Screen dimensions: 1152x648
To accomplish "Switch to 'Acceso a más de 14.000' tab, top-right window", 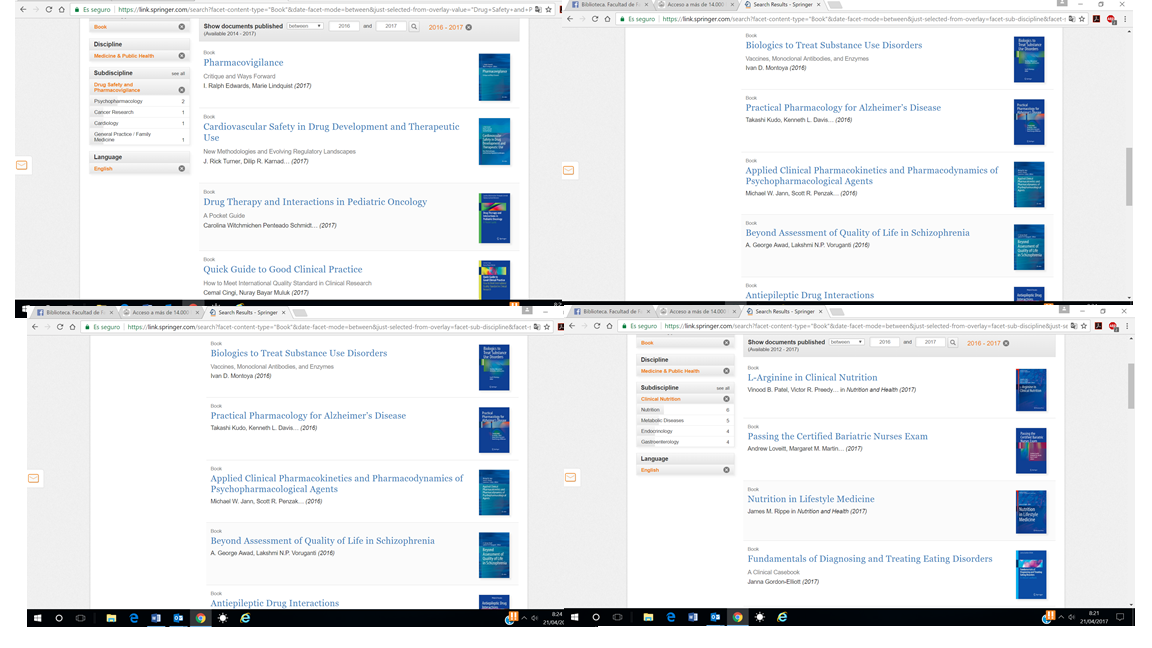I will pos(696,4).
